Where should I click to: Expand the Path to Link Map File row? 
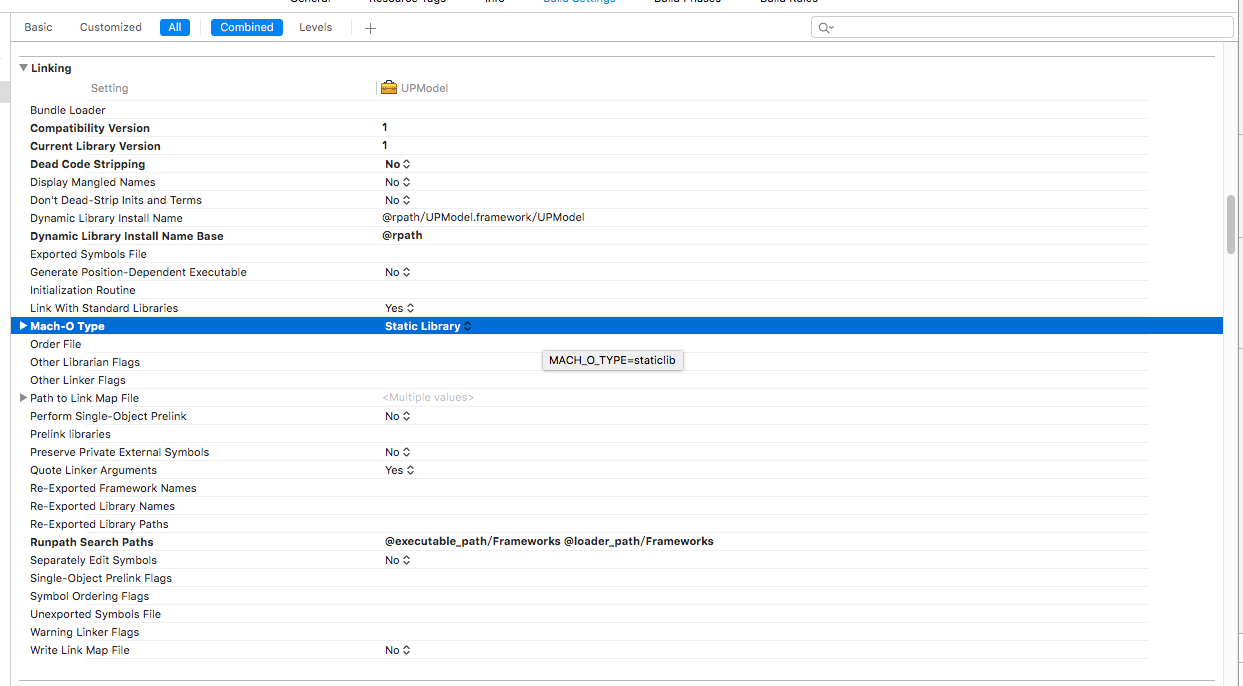click(23, 398)
